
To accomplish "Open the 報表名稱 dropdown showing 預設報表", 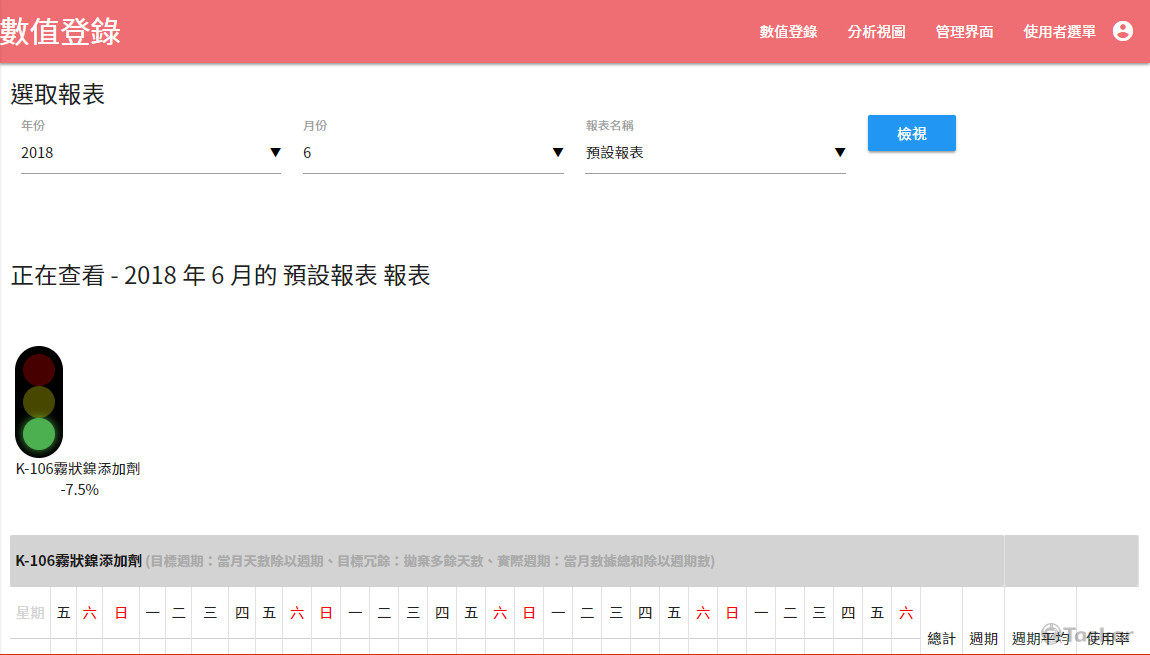I will (x=715, y=152).
